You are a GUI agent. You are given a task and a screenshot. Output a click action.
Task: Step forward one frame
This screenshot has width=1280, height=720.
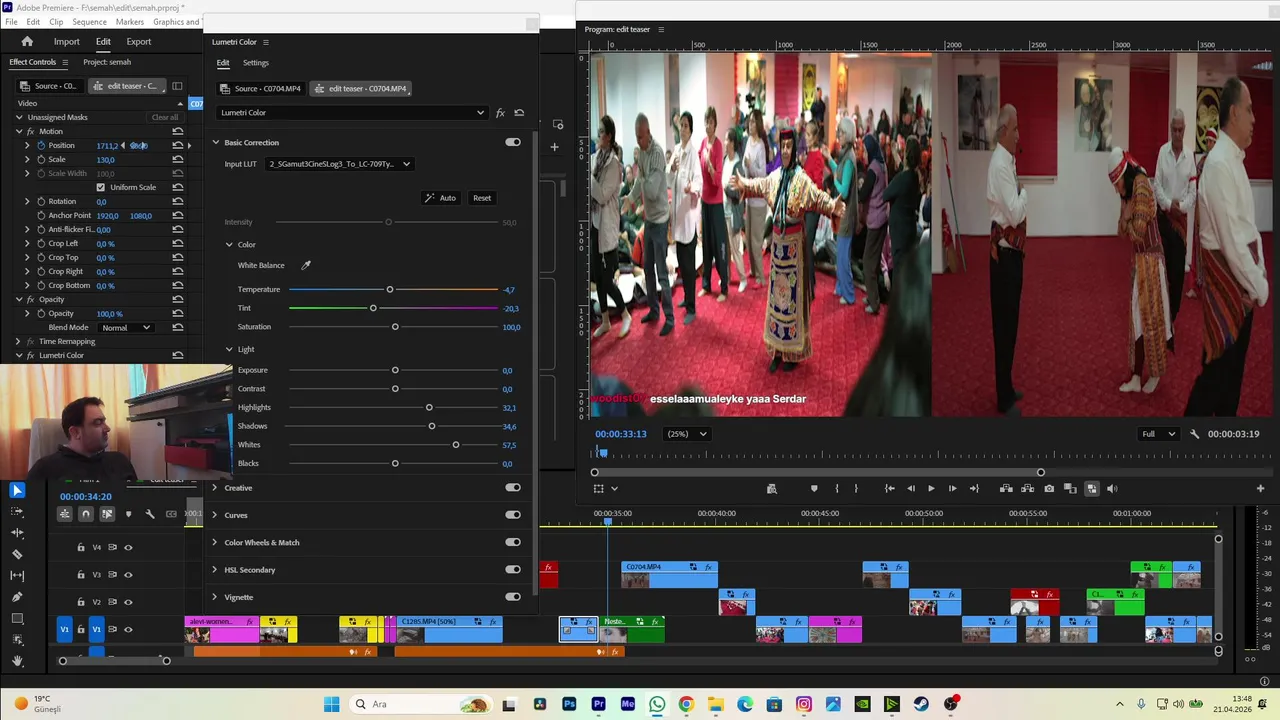pyautogui.click(x=952, y=489)
